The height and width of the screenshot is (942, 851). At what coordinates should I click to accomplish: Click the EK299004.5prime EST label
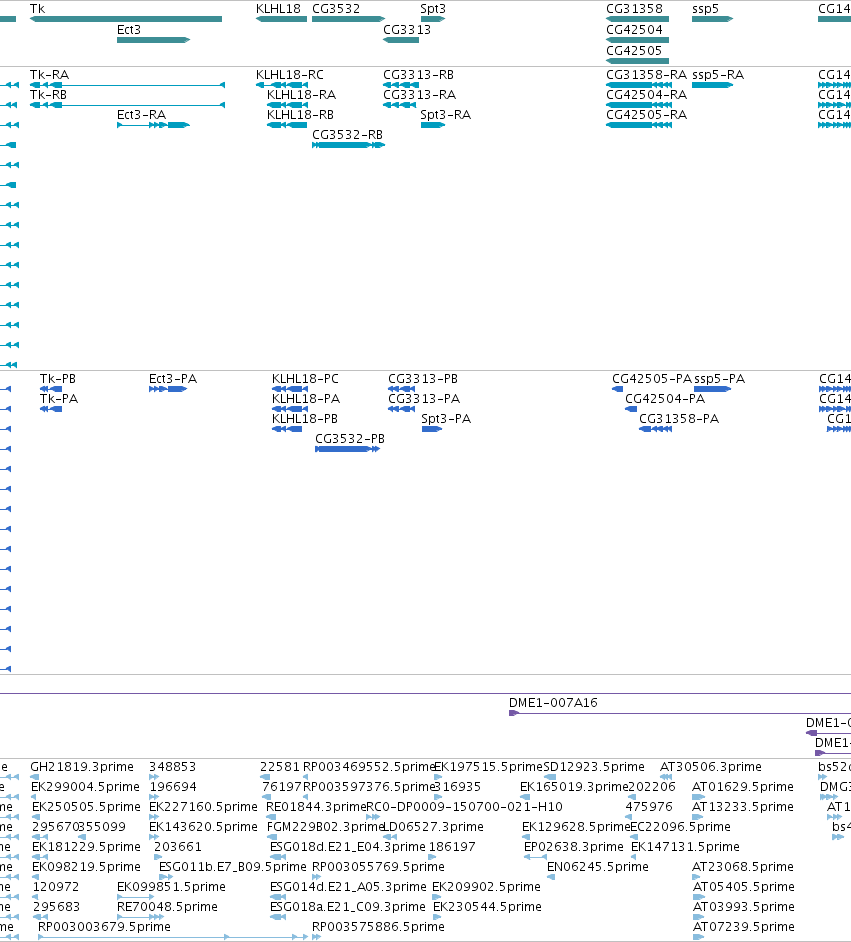click(x=86, y=786)
